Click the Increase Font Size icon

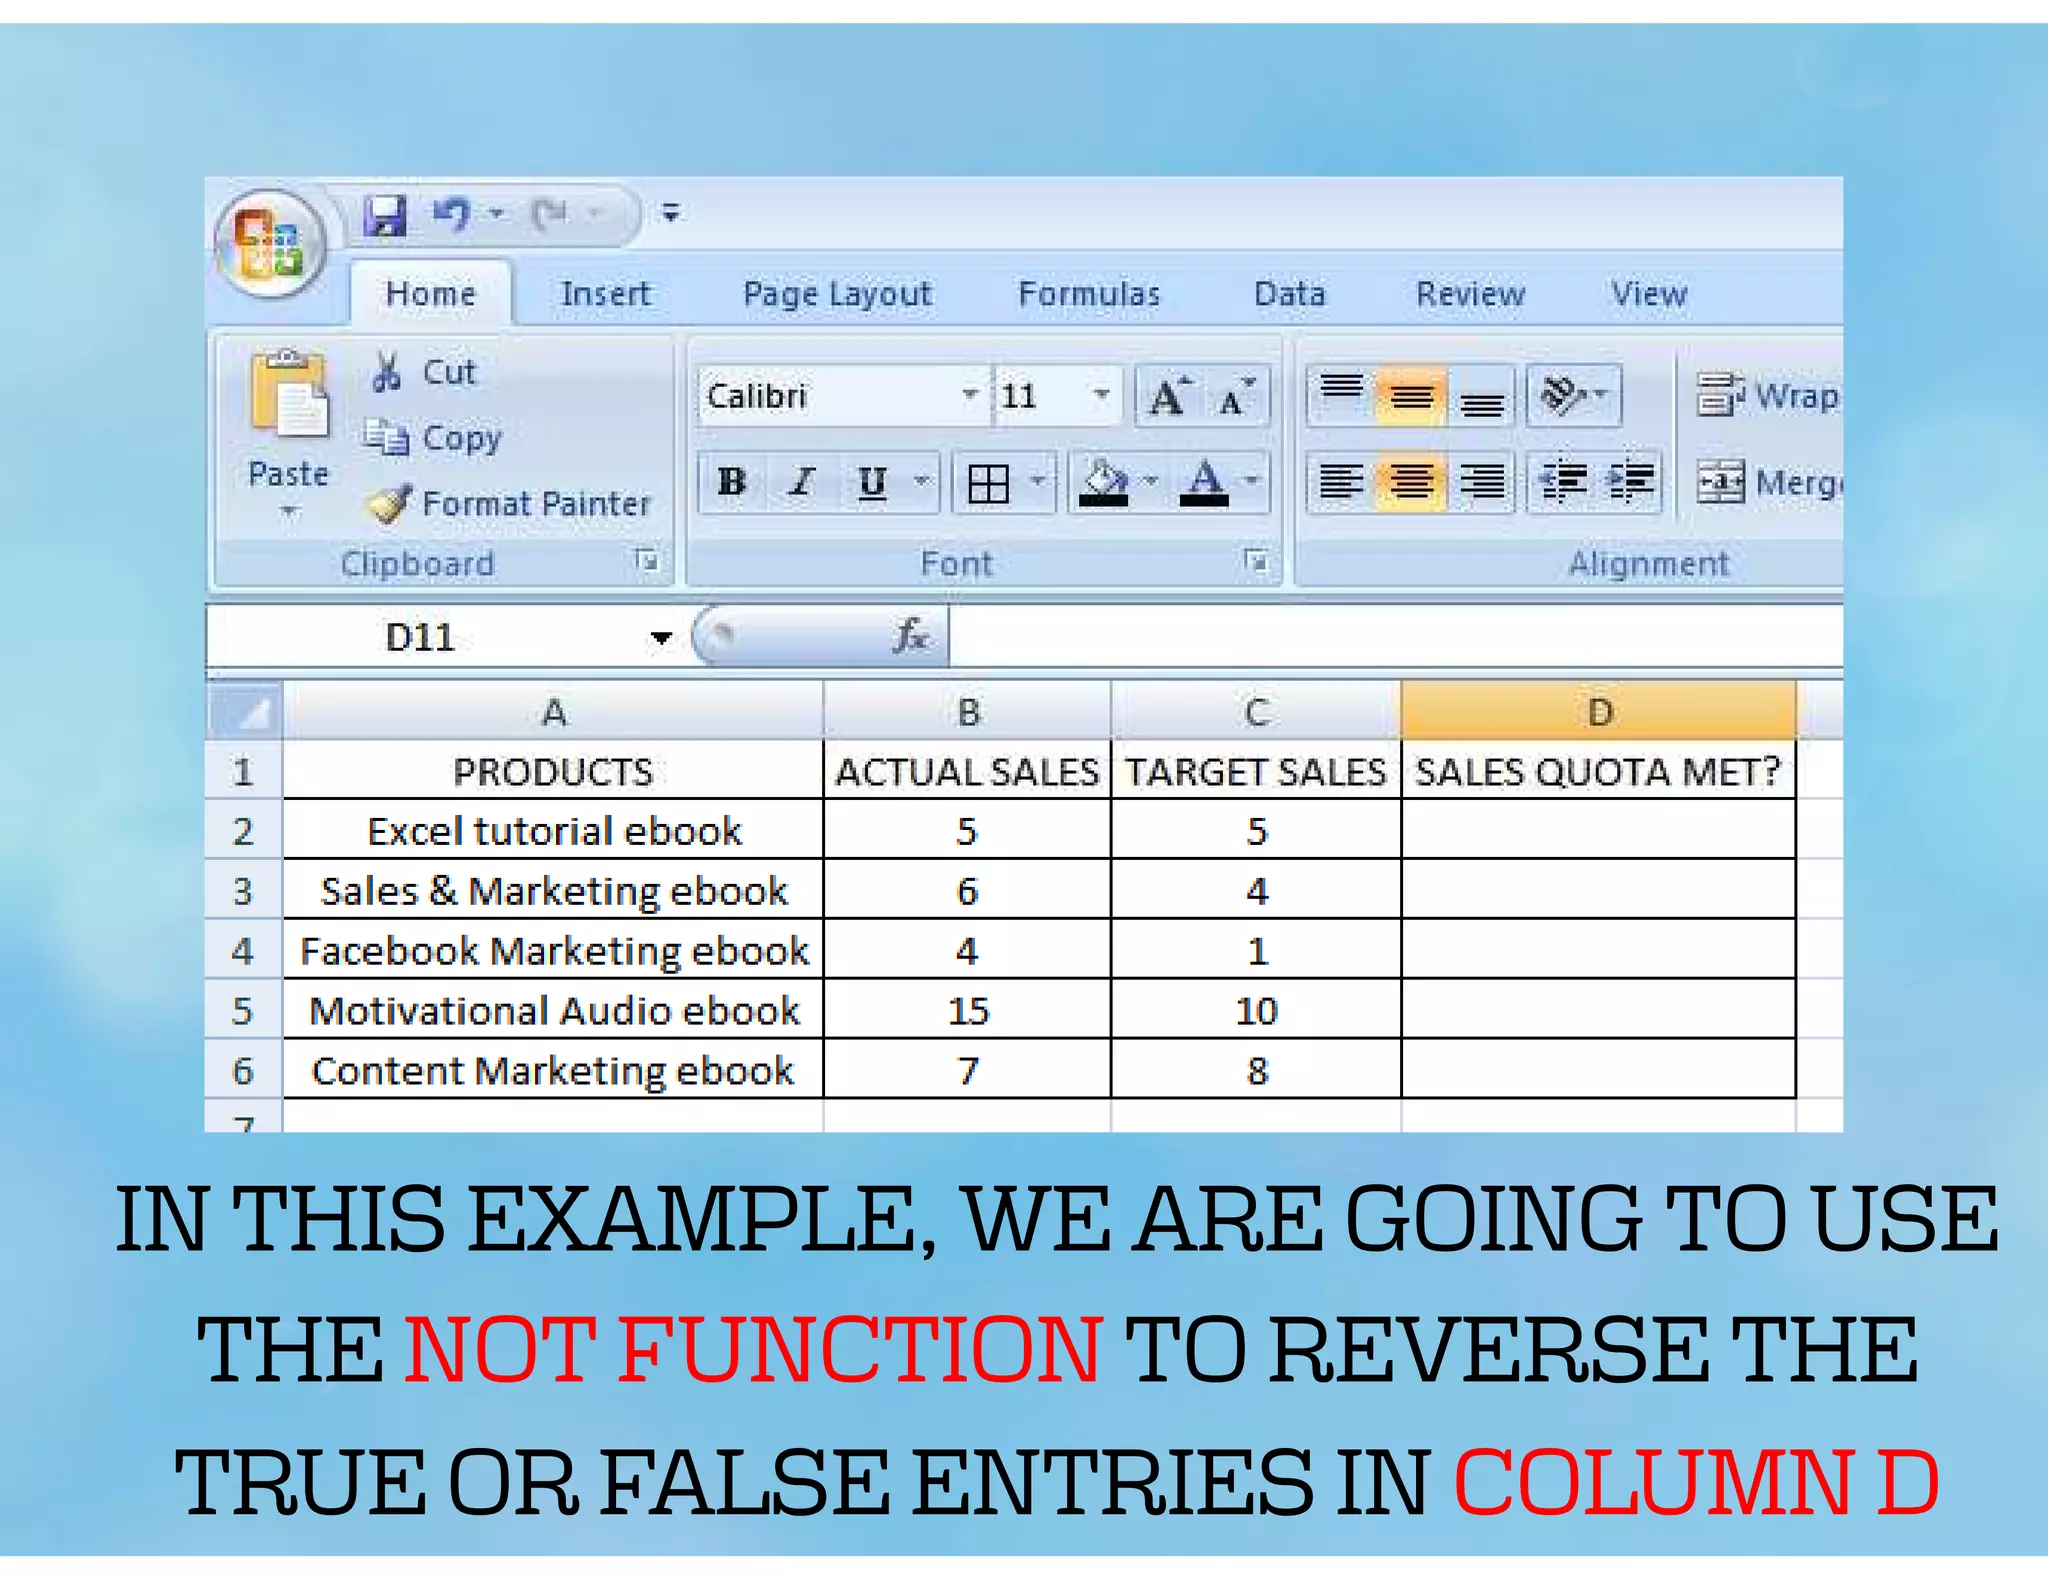(1169, 397)
